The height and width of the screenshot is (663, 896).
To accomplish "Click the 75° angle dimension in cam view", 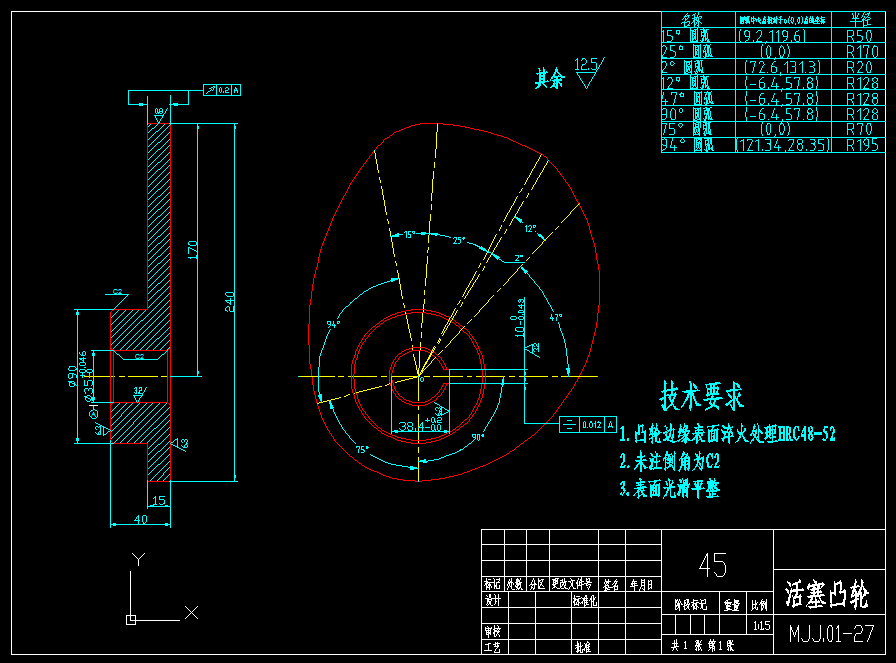I will click(362, 449).
